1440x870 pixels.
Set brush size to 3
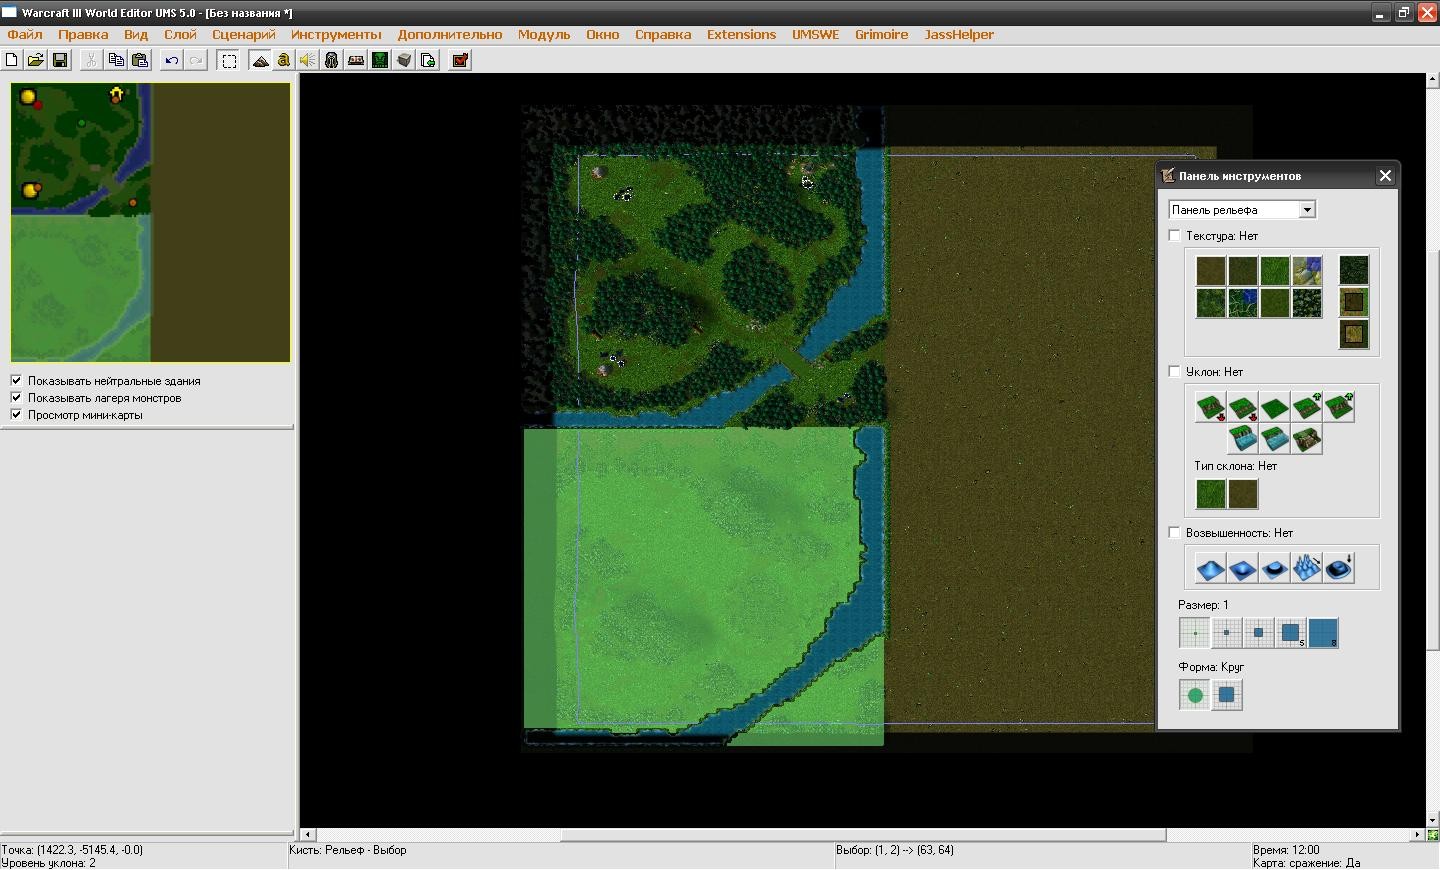click(1259, 632)
